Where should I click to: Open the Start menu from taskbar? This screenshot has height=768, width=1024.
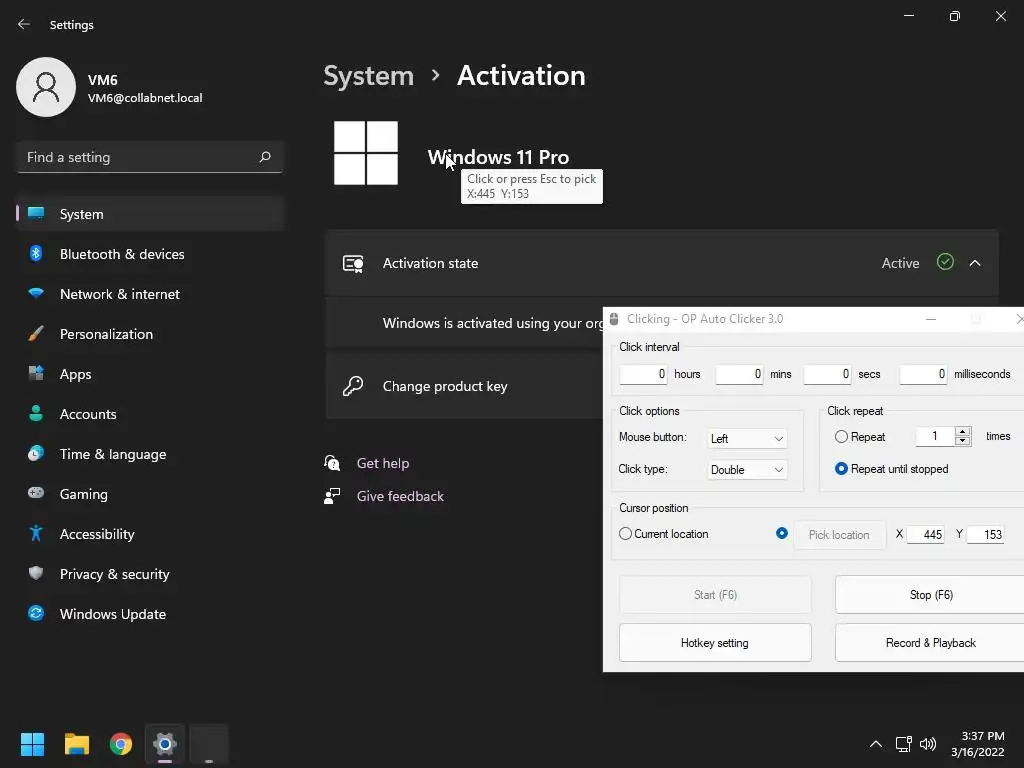pos(32,744)
